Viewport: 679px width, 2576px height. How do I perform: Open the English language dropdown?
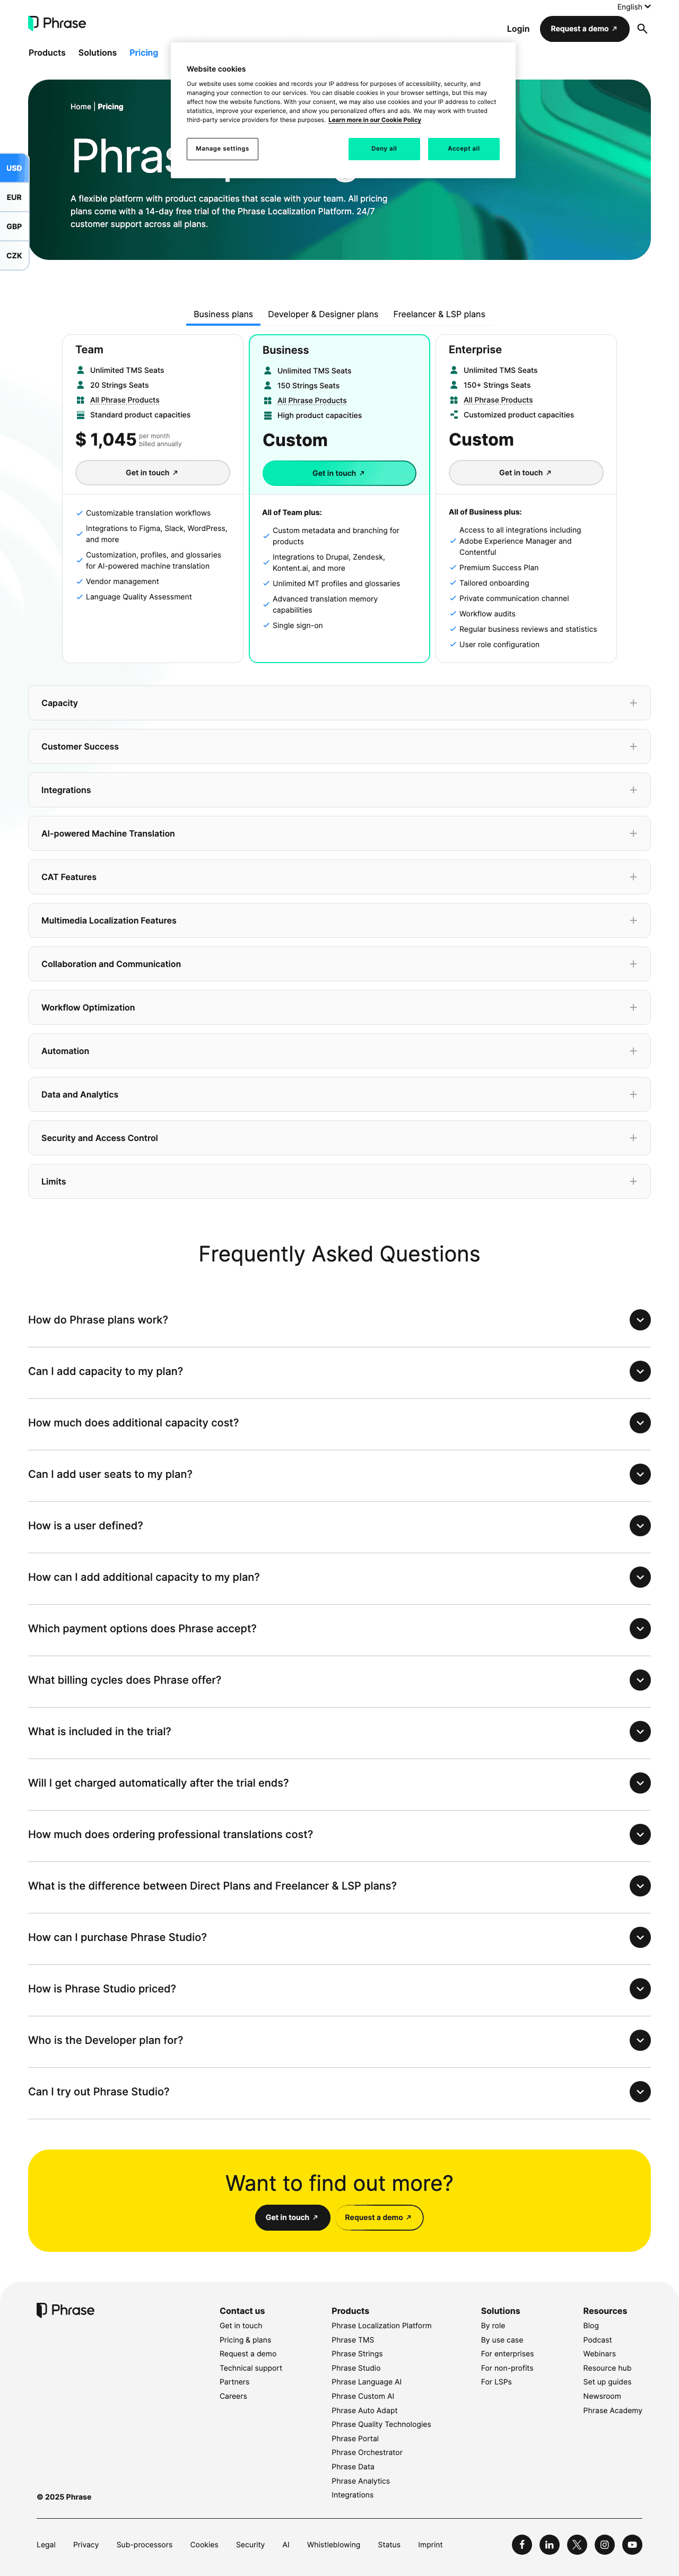[633, 7]
